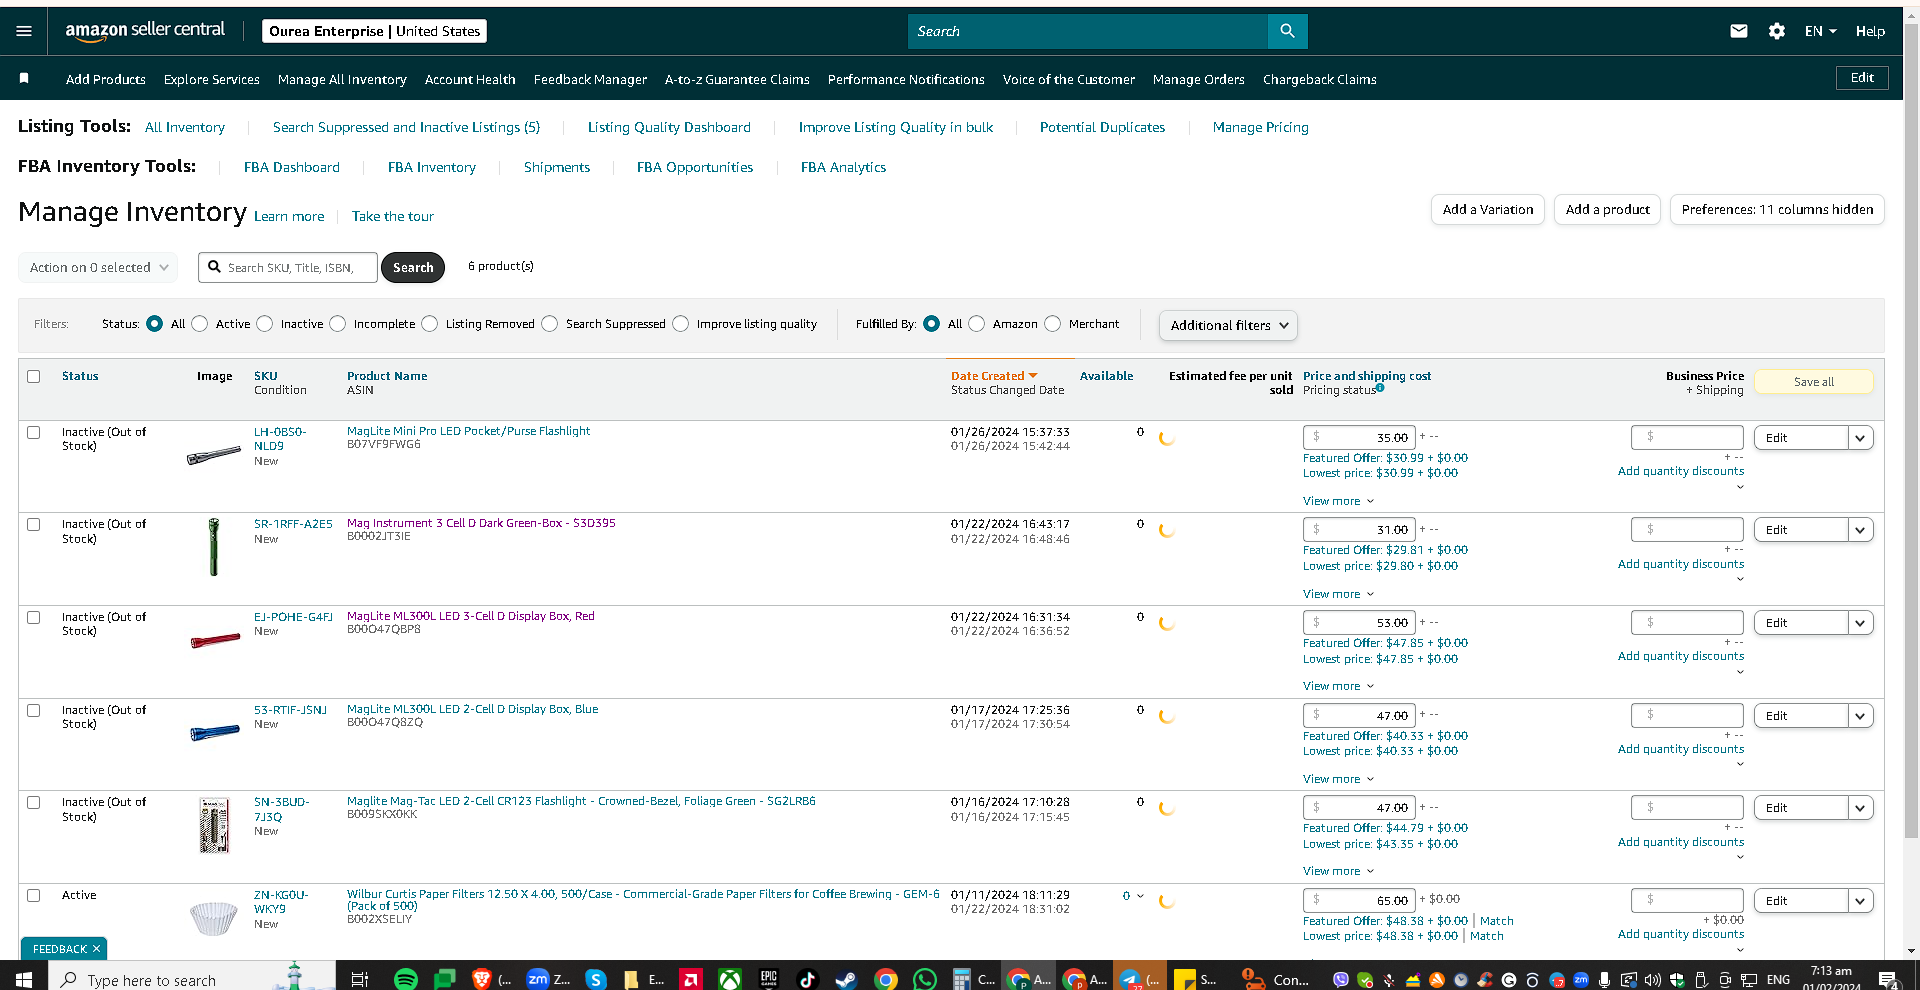The image size is (1920, 990).
Task: Click Add a Variation button
Action: 1488,210
